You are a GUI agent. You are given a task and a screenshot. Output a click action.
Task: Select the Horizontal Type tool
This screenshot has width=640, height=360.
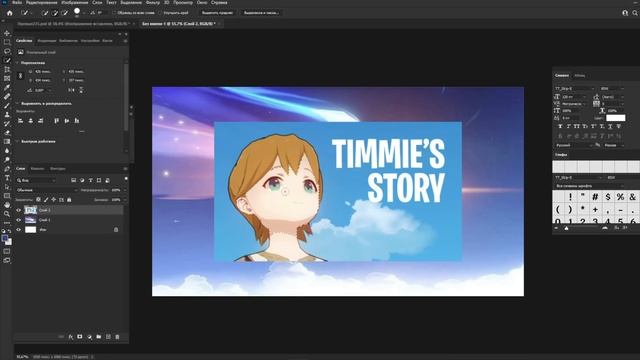[7, 178]
